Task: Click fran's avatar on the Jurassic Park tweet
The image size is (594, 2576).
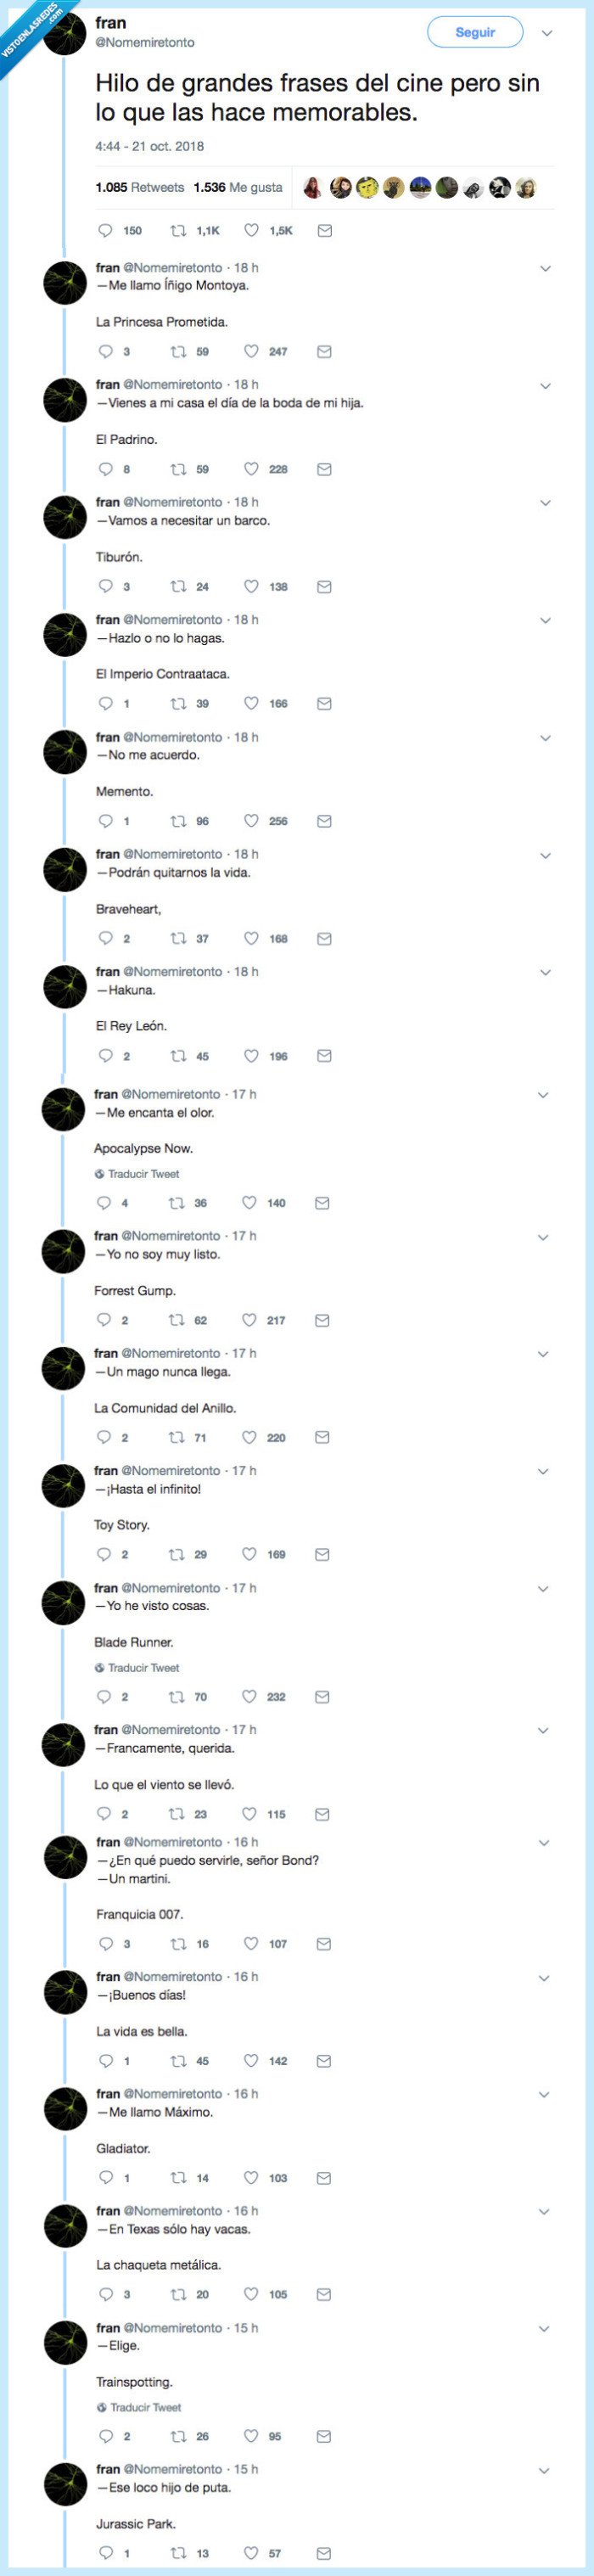Action: (66, 2484)
